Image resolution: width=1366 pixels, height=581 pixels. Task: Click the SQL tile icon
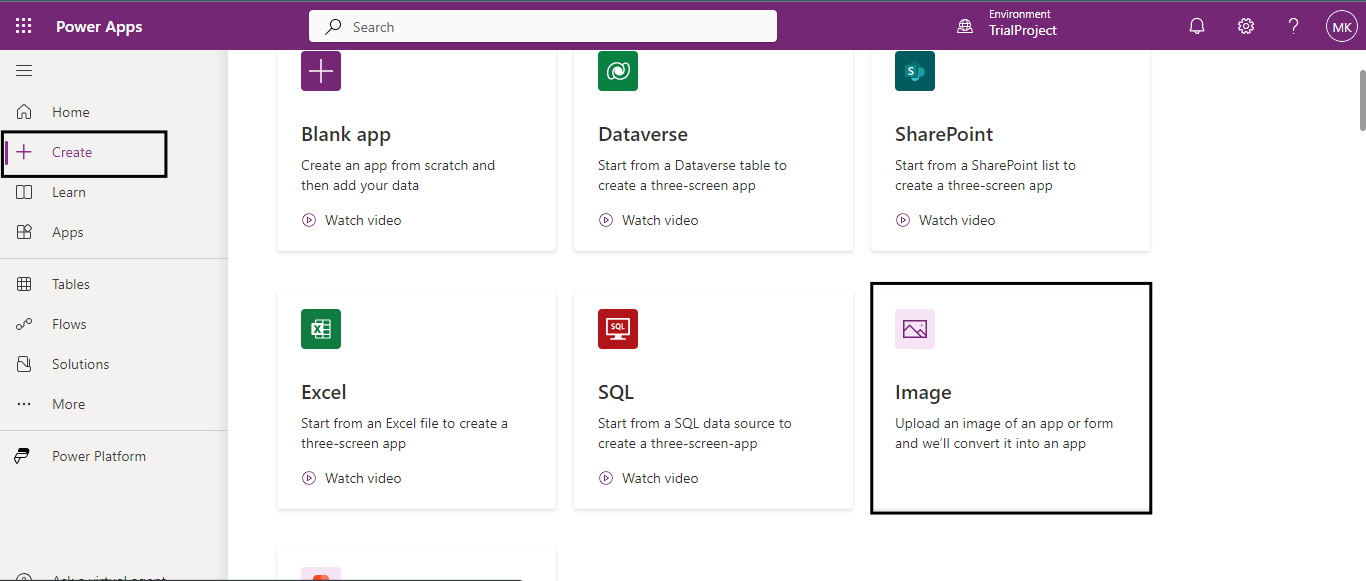(618, 329)
